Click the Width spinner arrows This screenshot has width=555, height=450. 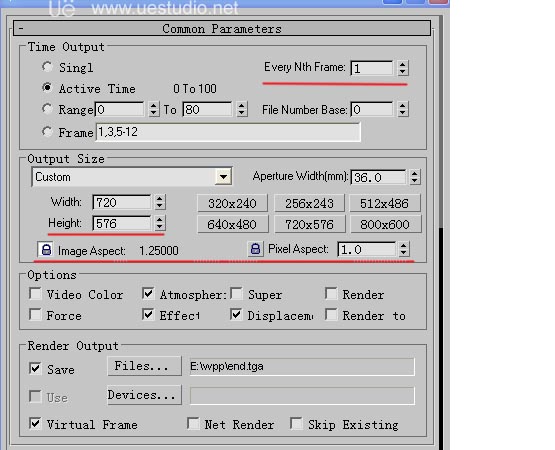coord(159,202)
